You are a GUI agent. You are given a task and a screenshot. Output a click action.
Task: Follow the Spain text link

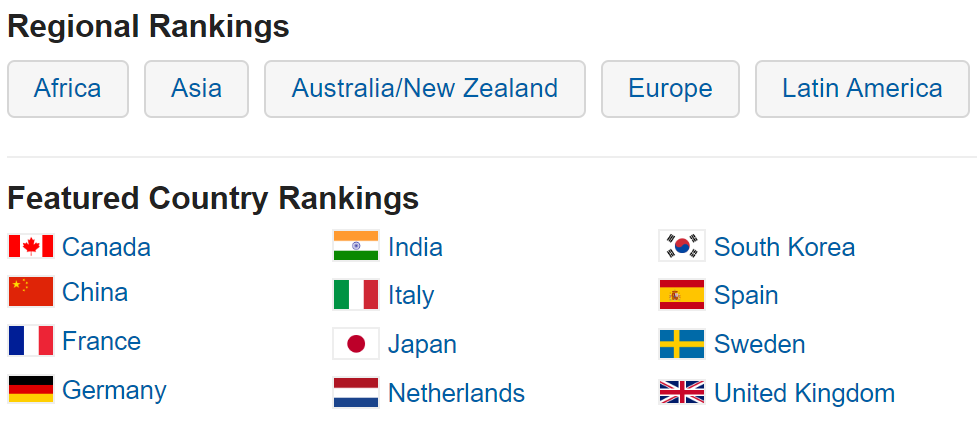[746, 295]
